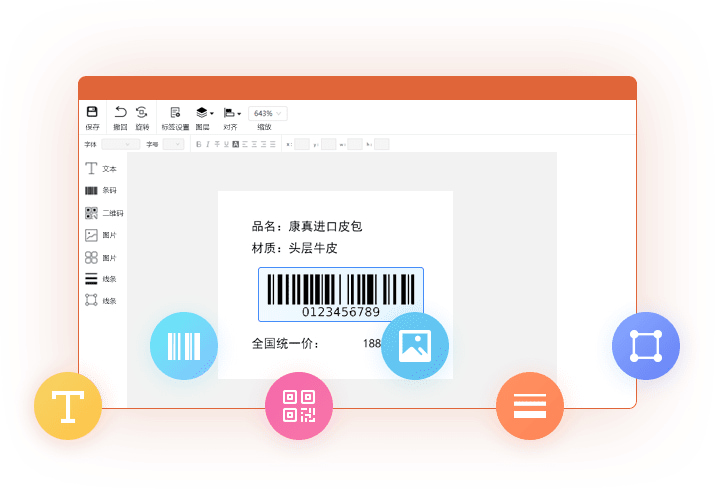Click the x position input field
This screenshot has width=715, height=489.
[x=302, y=145]
